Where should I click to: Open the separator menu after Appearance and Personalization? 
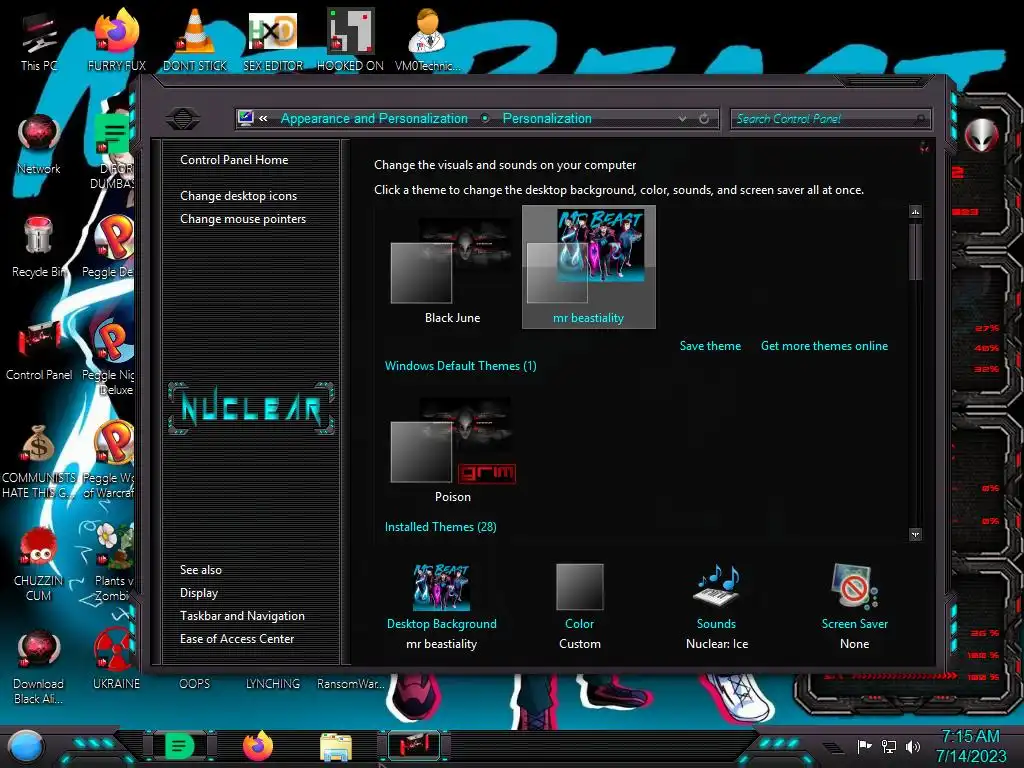[485, 118]
